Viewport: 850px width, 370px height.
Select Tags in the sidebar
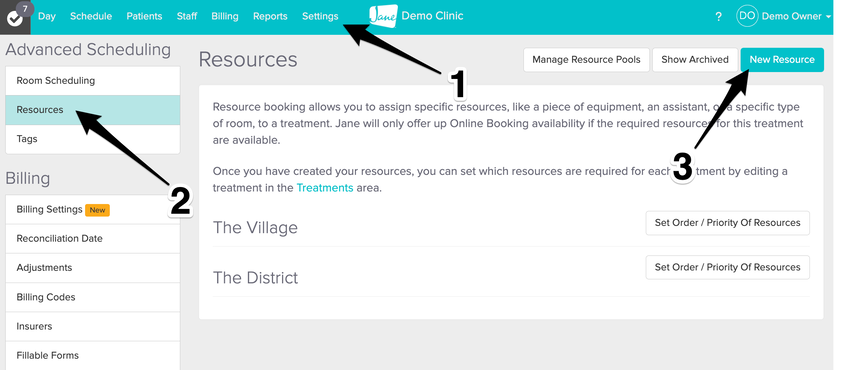[x=93, y=139]
